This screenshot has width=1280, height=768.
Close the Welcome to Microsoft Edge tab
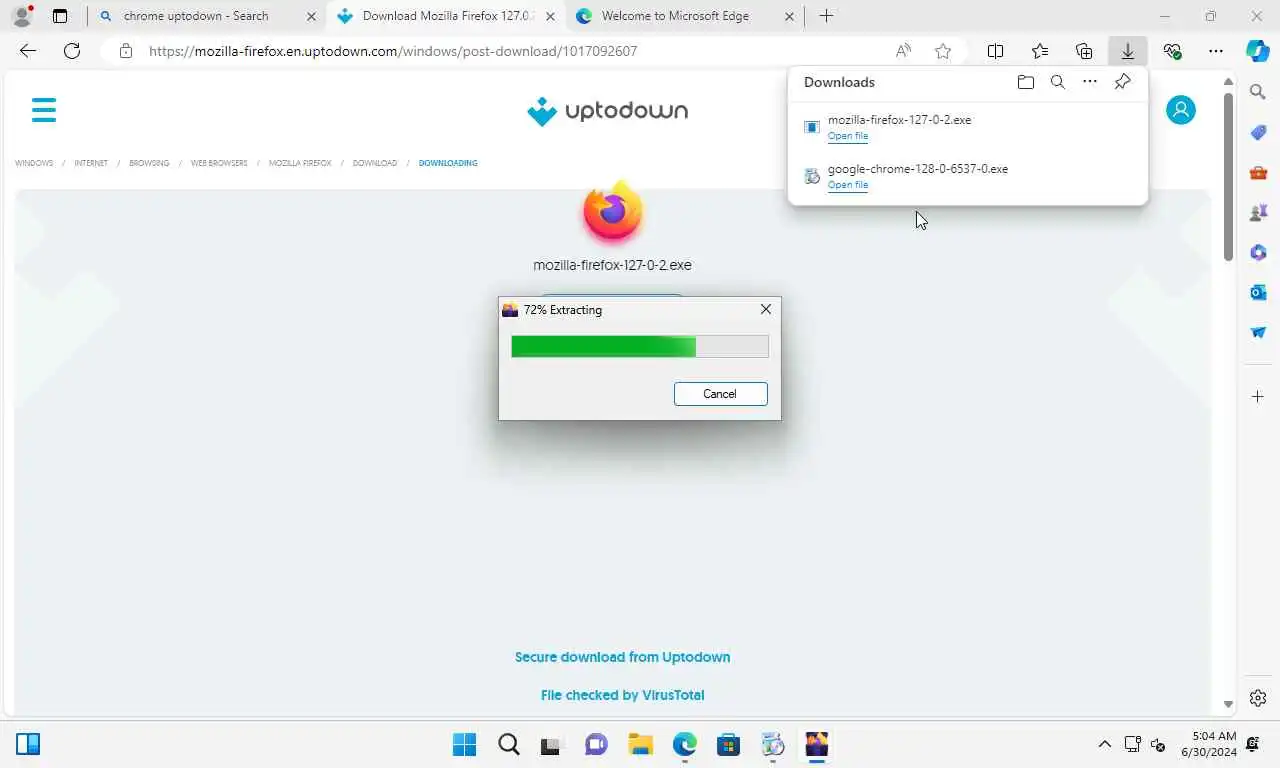(x=789, y=16)
